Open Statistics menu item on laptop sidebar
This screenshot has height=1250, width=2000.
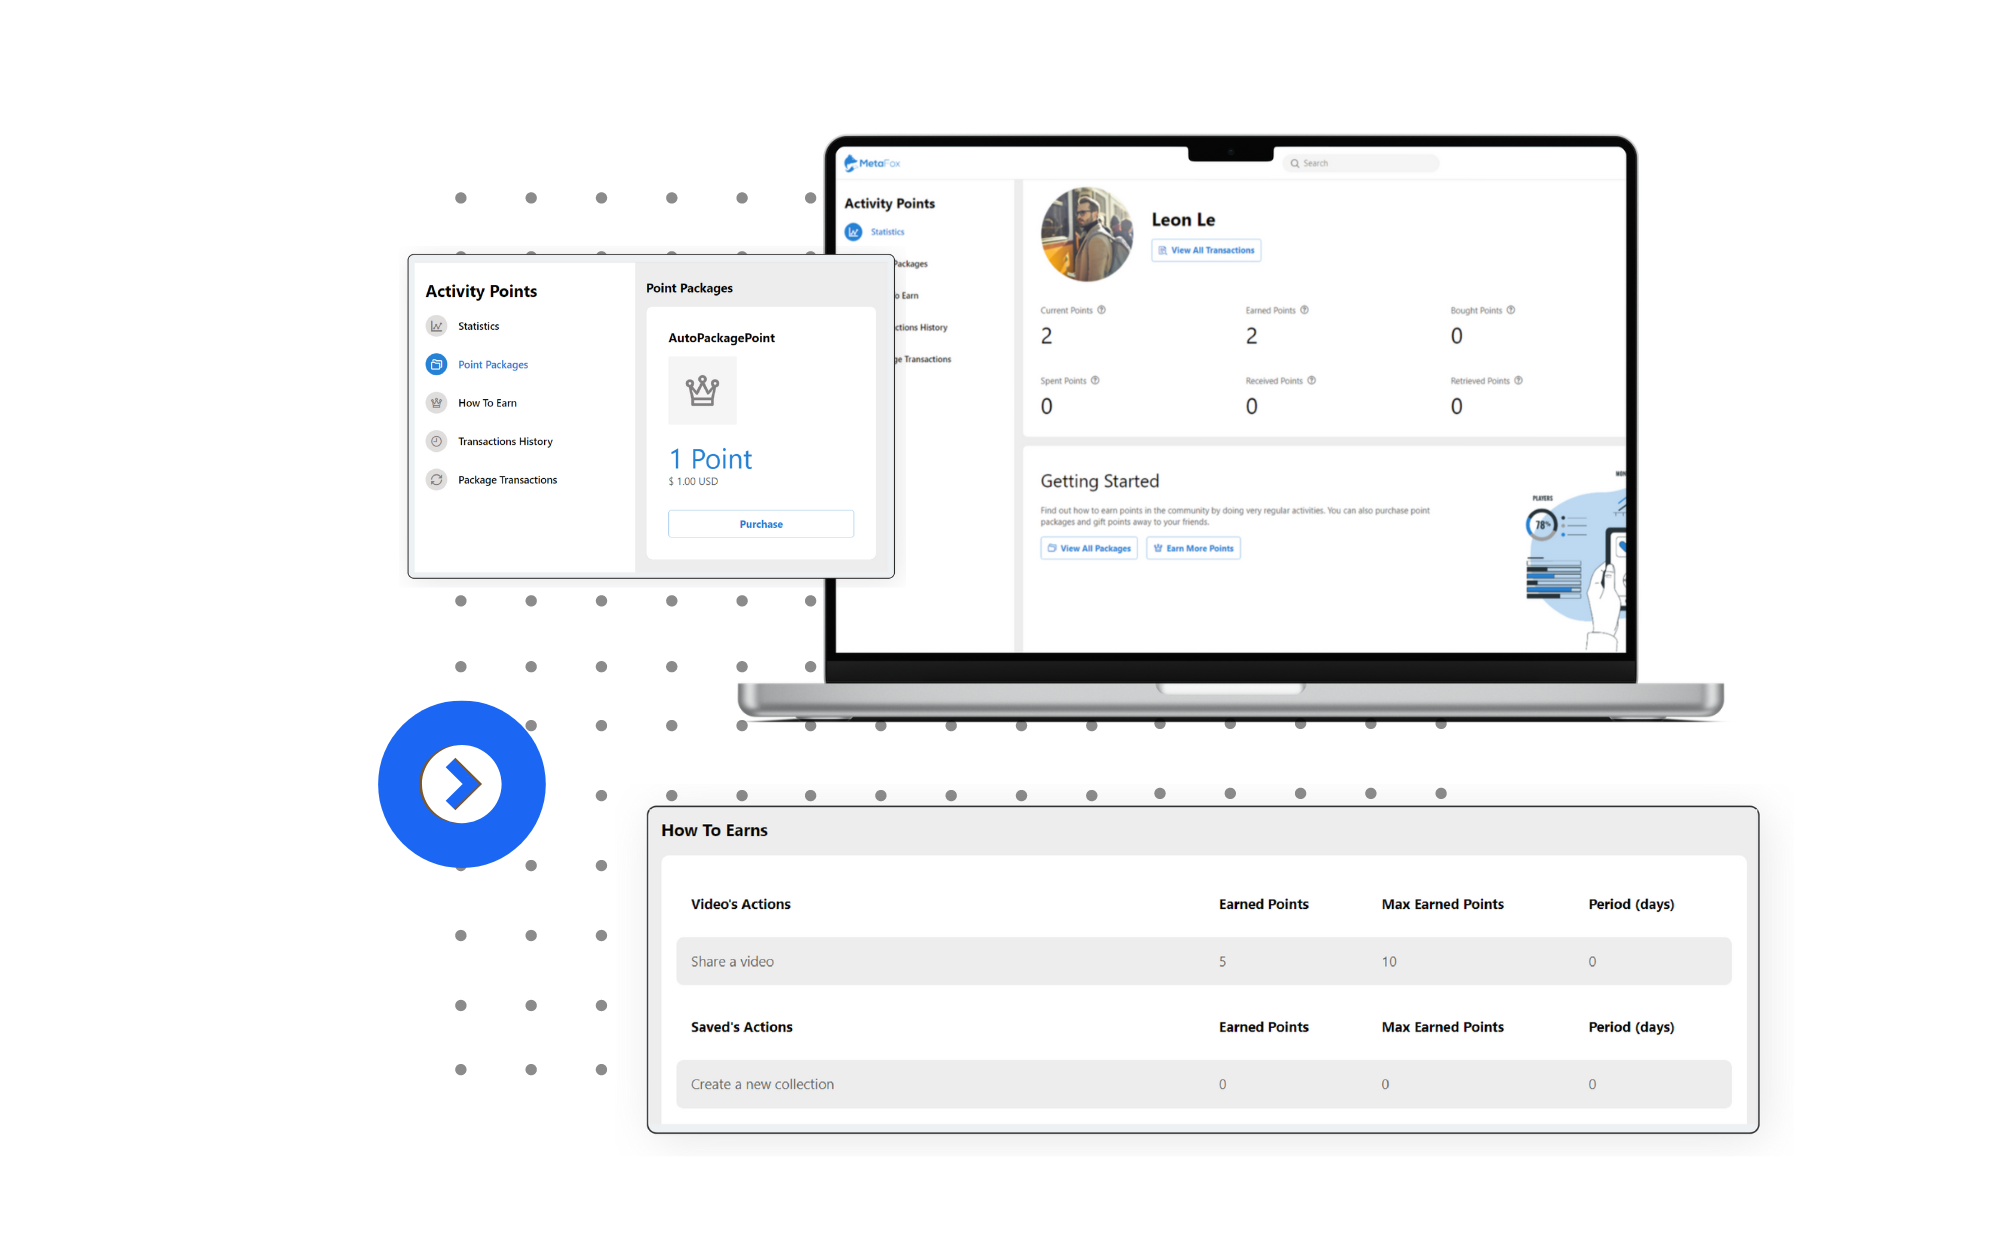(x=886, y=232)
